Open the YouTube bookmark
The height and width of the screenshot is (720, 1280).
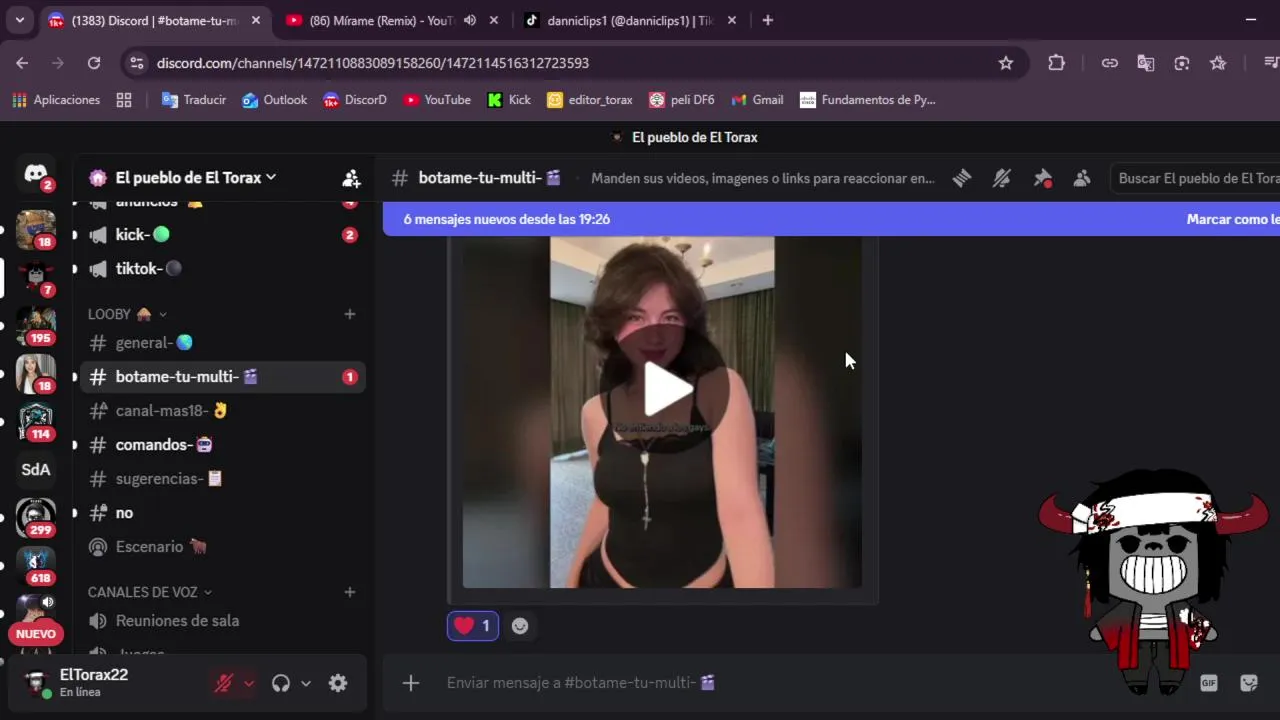pos(437,100)
